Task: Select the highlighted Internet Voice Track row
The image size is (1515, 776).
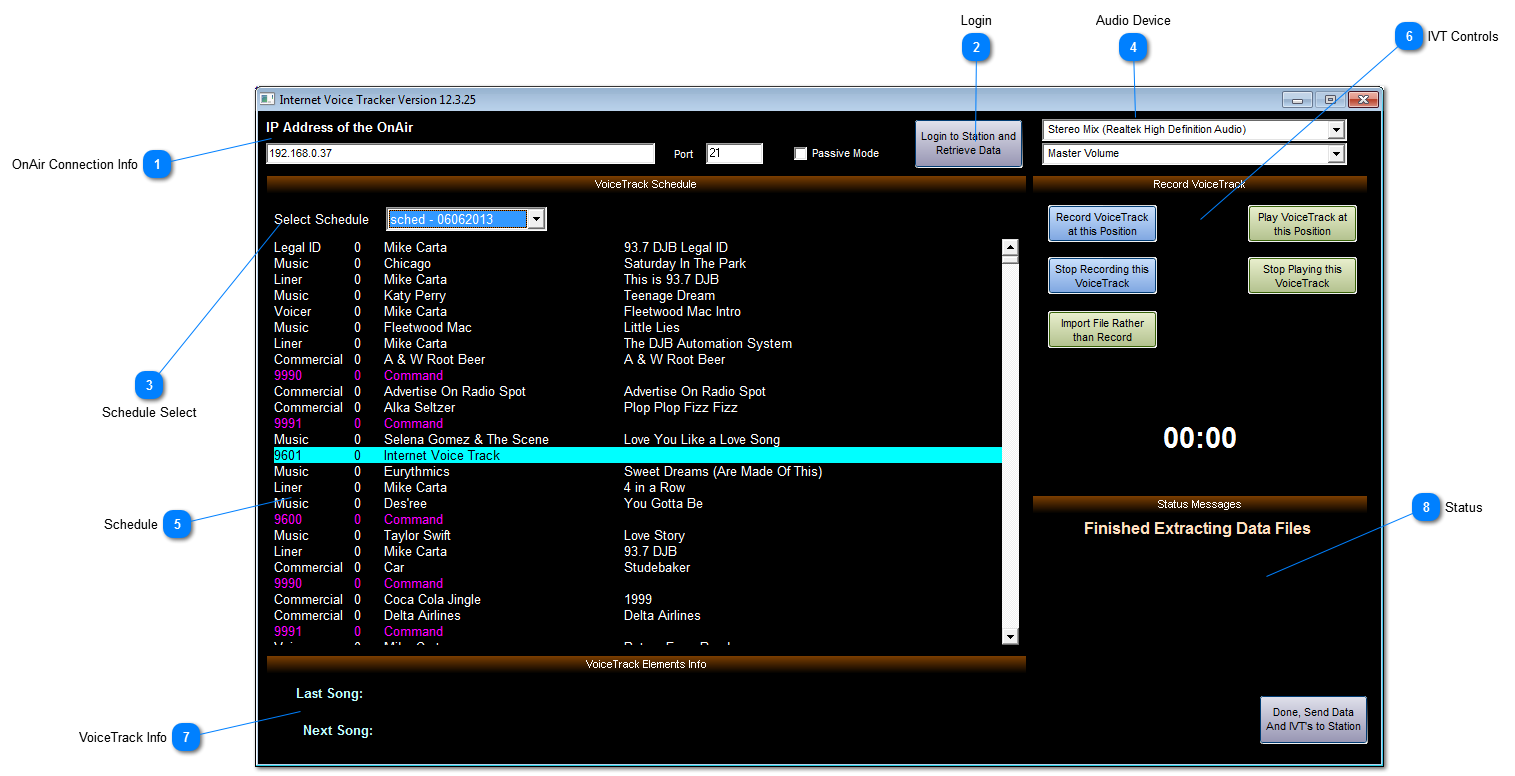Action: pos(637,455)
